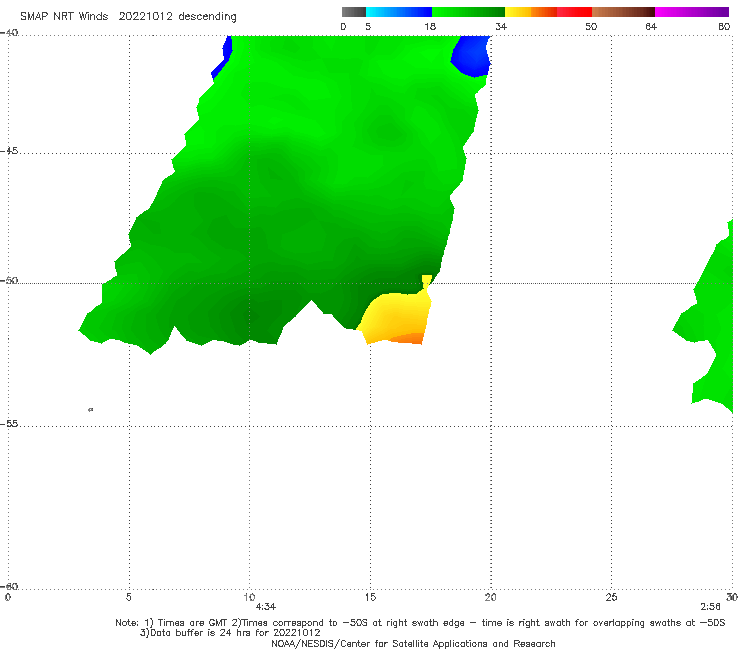Click the green segment of the color bar

468,12
